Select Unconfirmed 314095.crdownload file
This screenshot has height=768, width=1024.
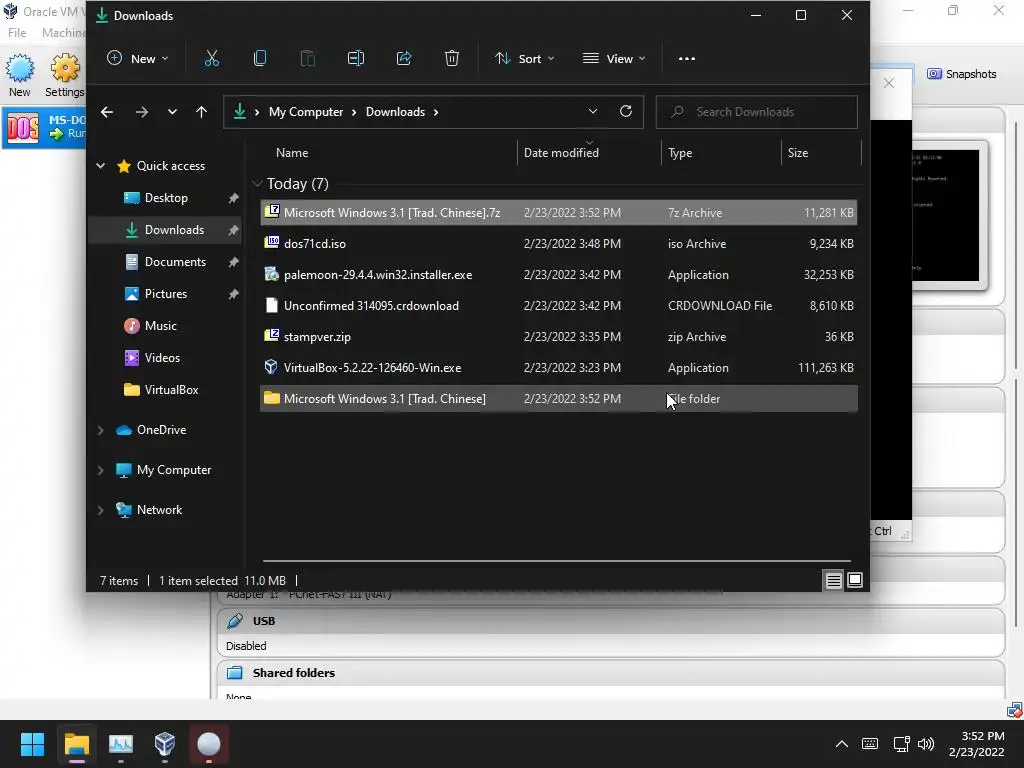(x=558, y=306)
